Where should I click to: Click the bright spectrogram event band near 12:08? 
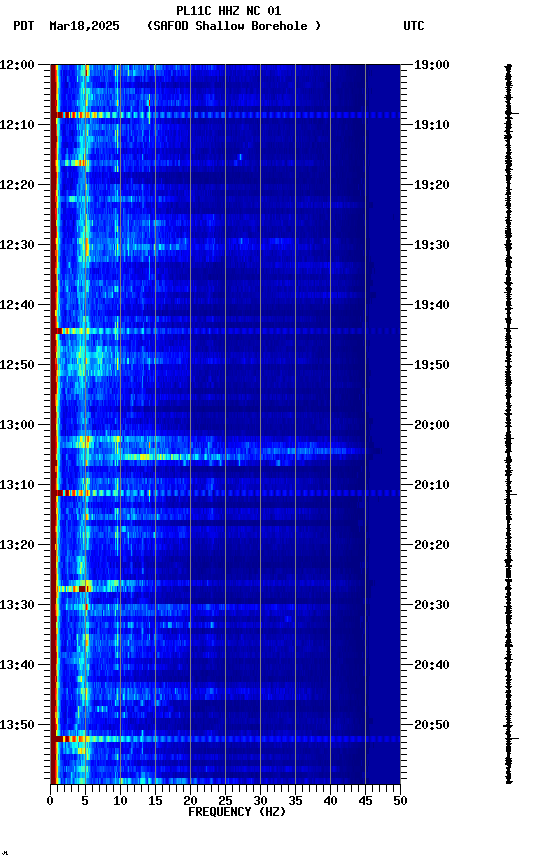tap(228, 115)
